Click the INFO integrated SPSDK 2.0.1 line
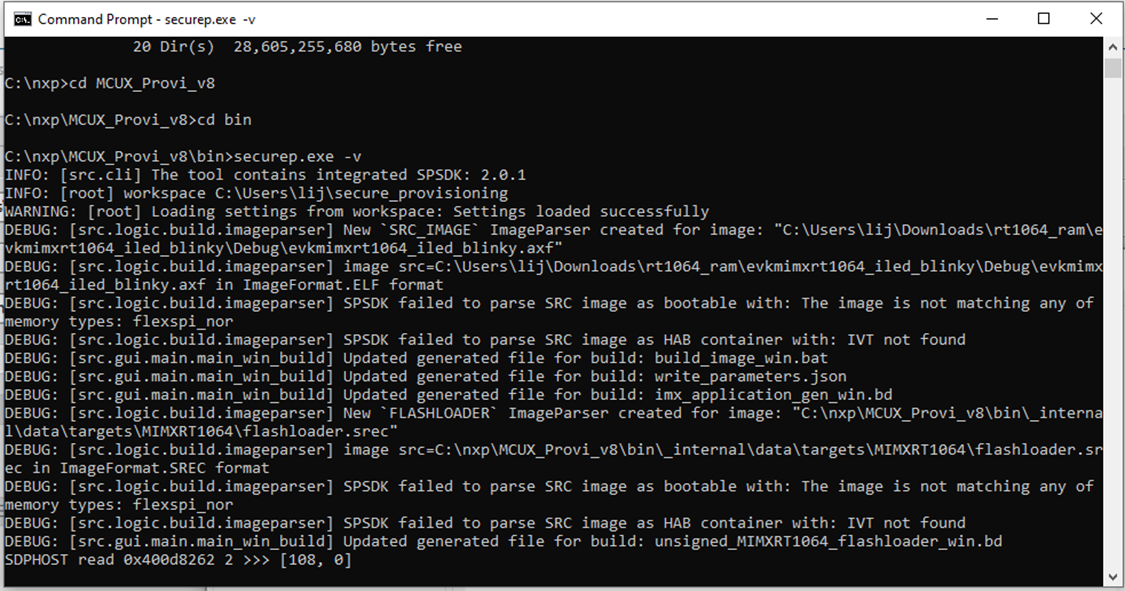Viewport: 1125px width, 591px height. click(x=265, y=174)
